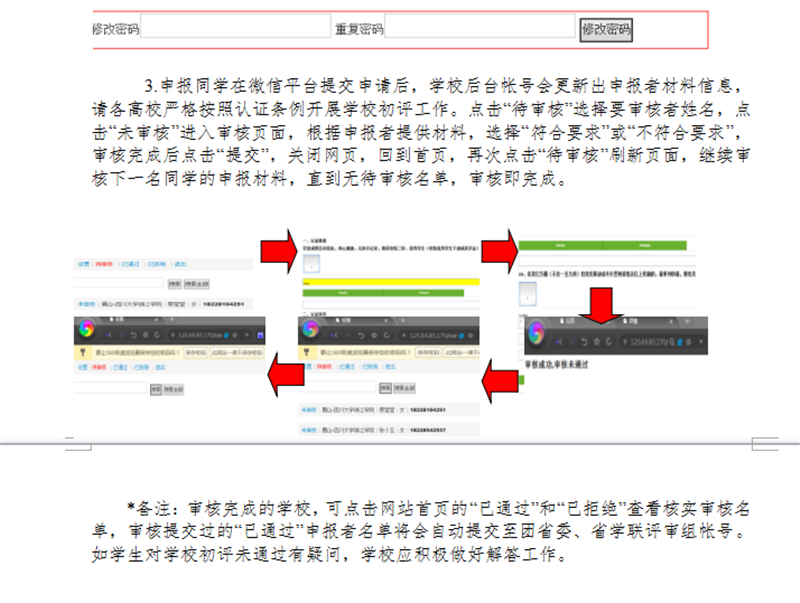Click the 360 browser logo in the leftmost browser window
Screen dimensions: 800x603
pyautogui.click(x=88, y=329)
